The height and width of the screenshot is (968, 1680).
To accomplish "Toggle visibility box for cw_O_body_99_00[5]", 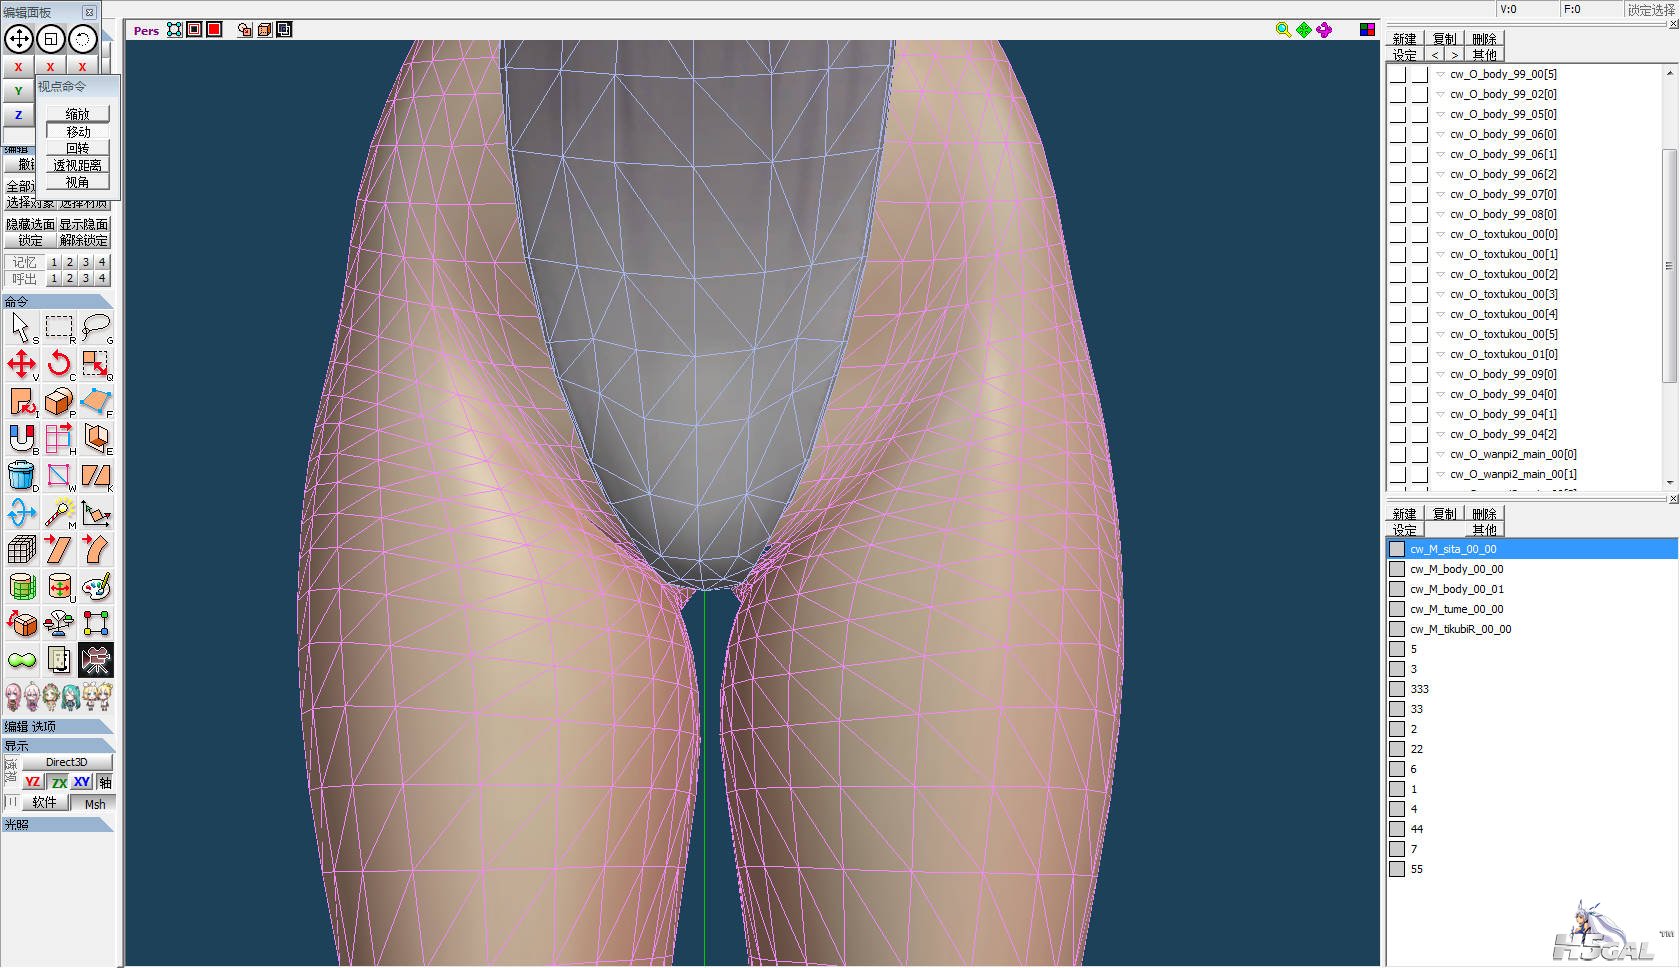I will pyautogui.click(x=1398, y=74).
